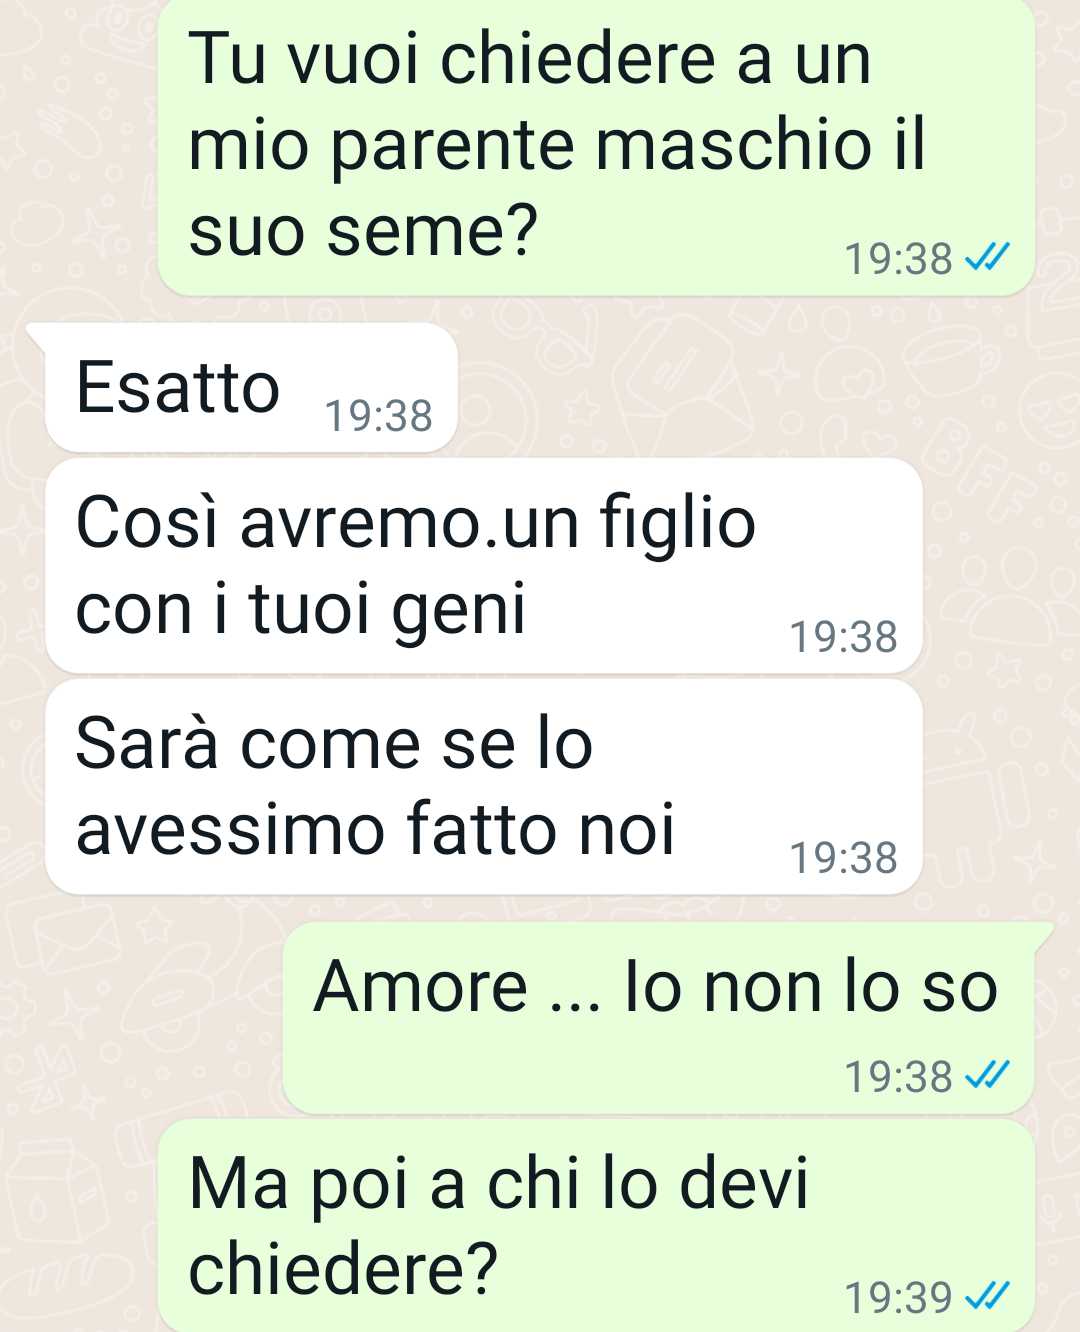Click the text 'suo seme?' in the green bubble
The height and width of the screenshot is (1332, 1080).
(x=363, y=231)
